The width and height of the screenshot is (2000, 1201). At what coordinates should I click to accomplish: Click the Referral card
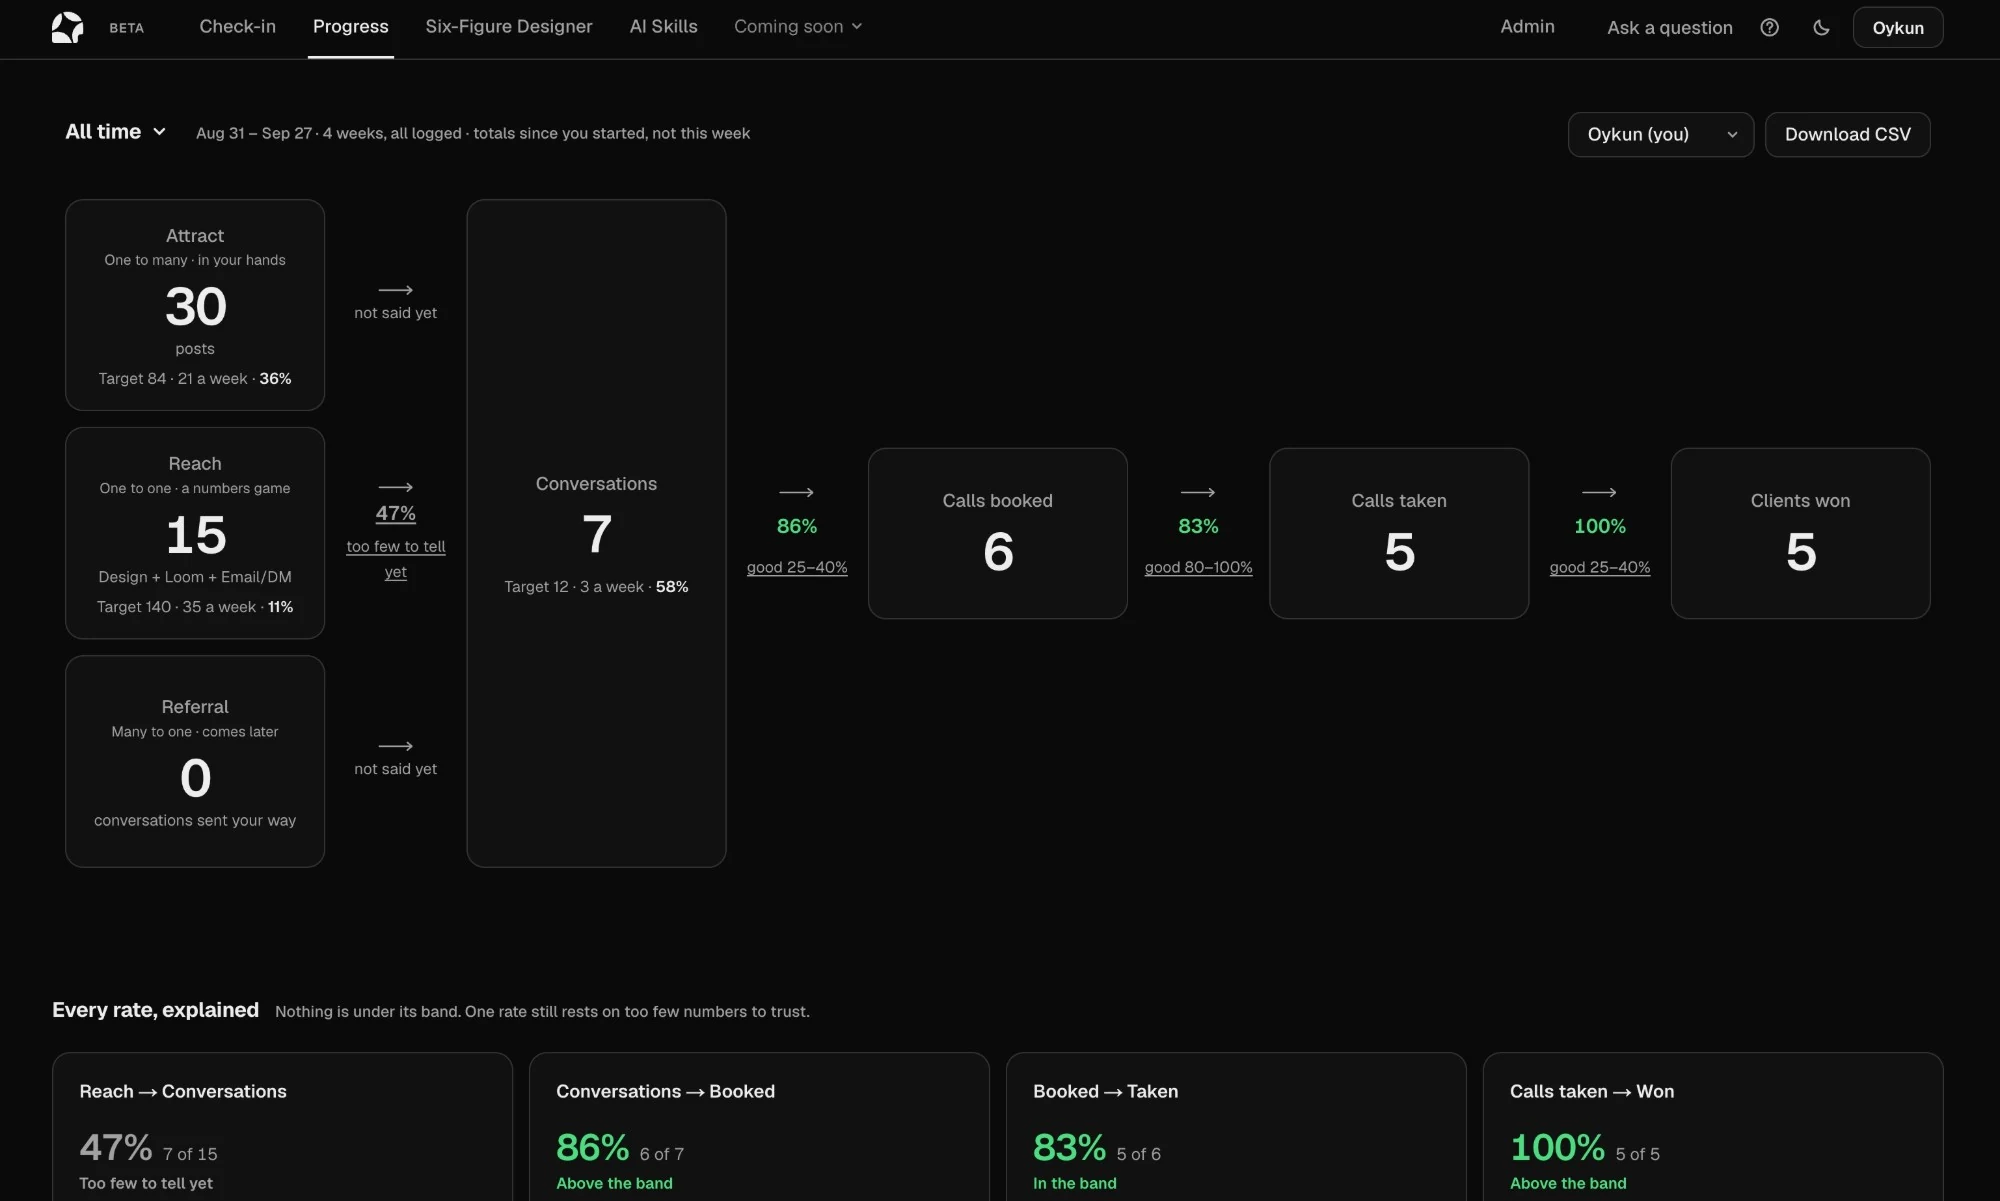(195, 761)
